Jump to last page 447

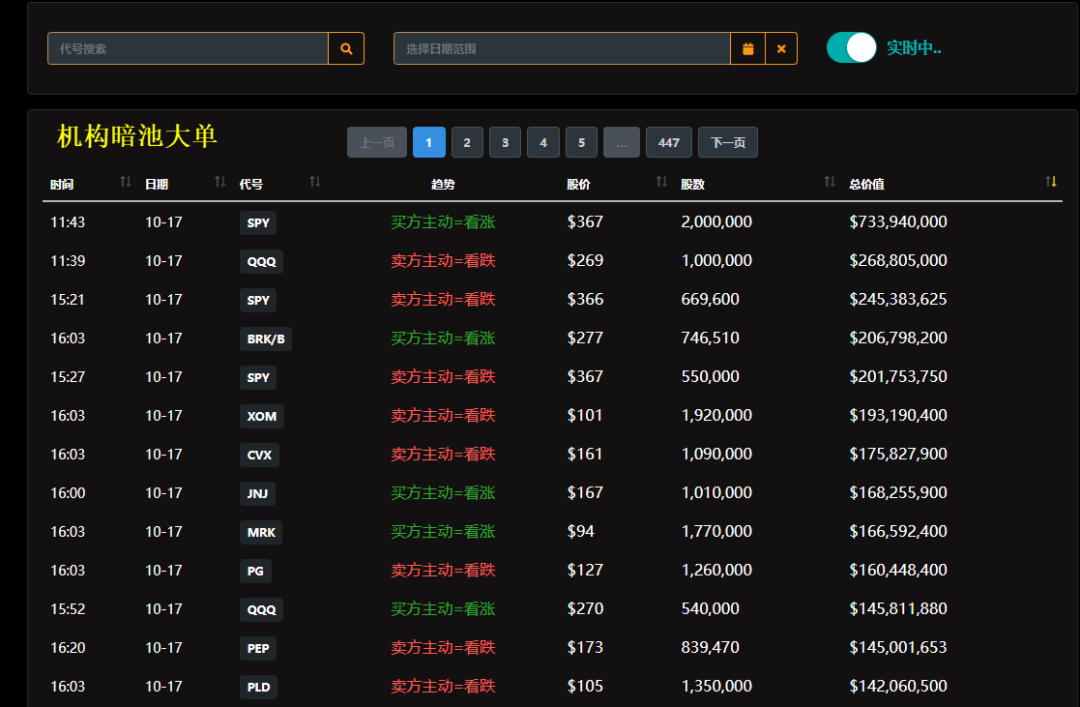click(669, 143)
